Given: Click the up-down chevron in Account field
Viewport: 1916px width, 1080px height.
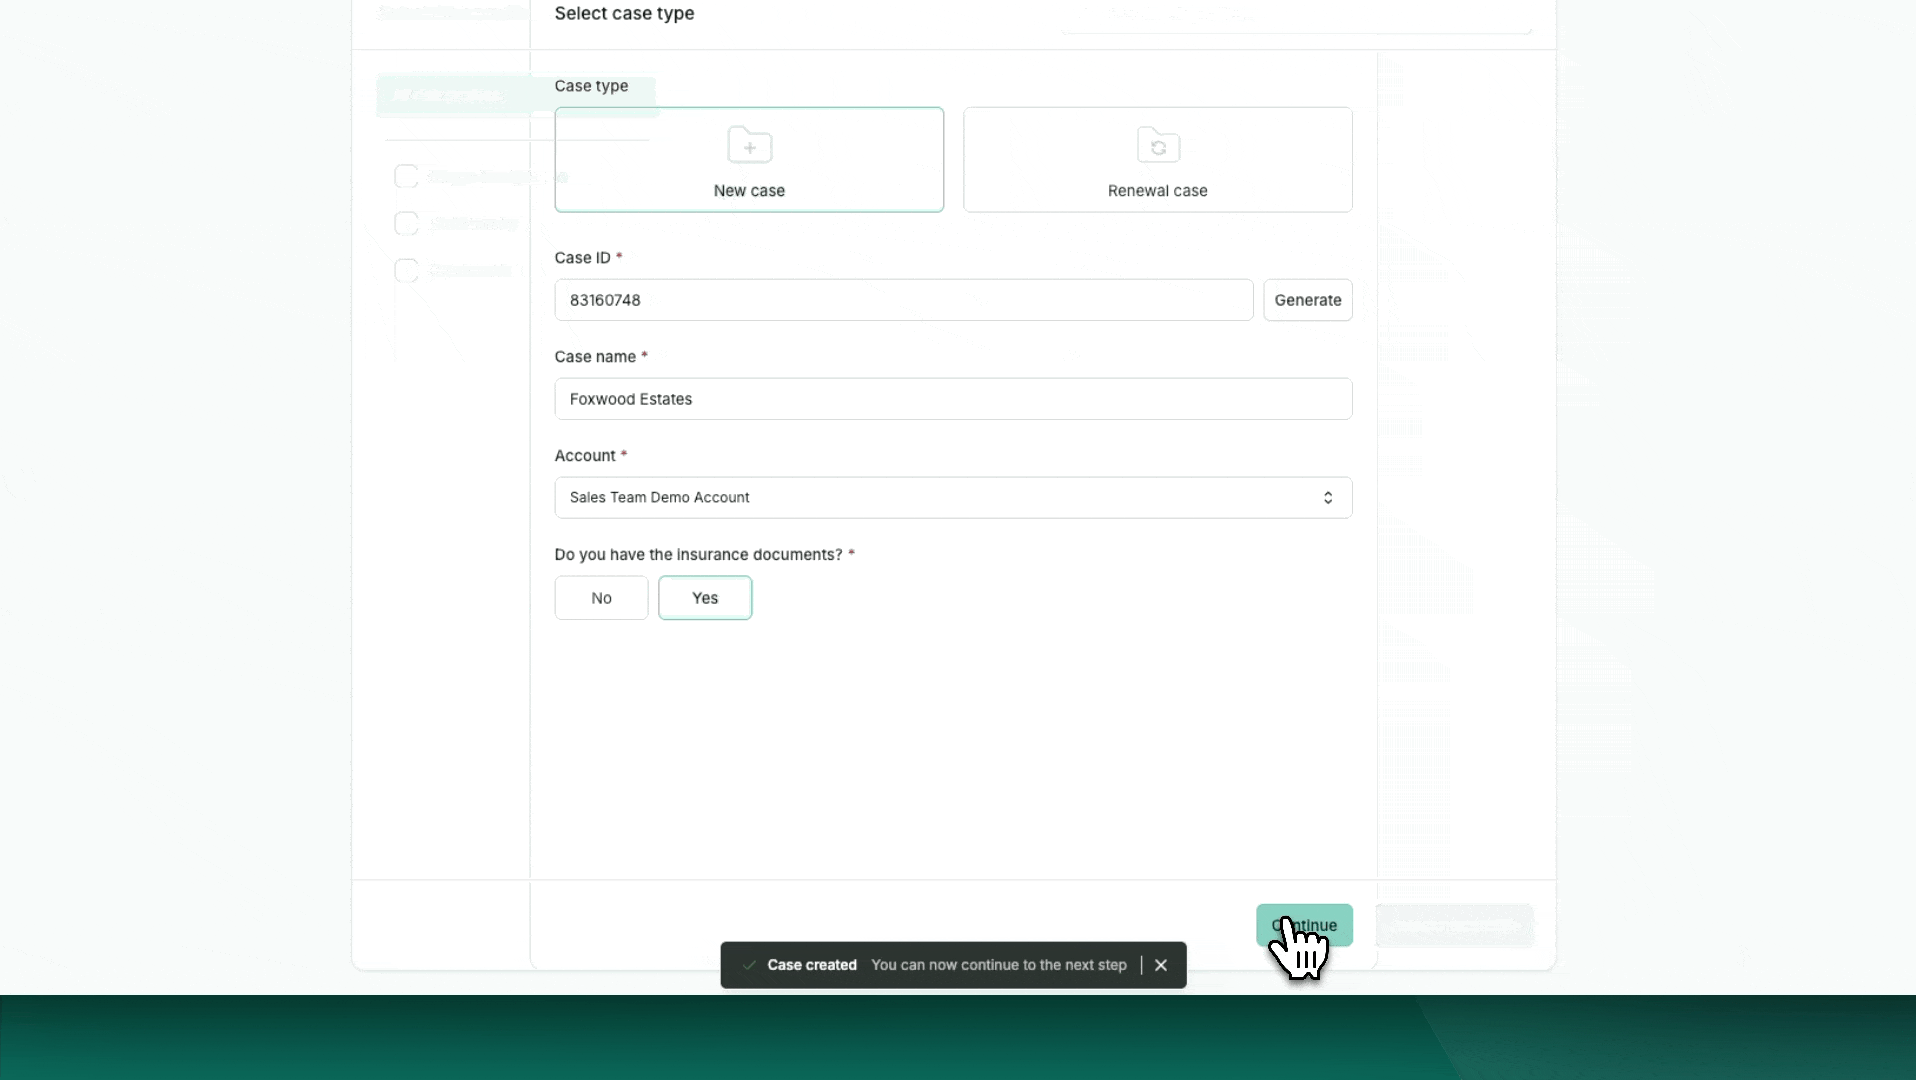Looking at the screenshot, I should 1327,498.
